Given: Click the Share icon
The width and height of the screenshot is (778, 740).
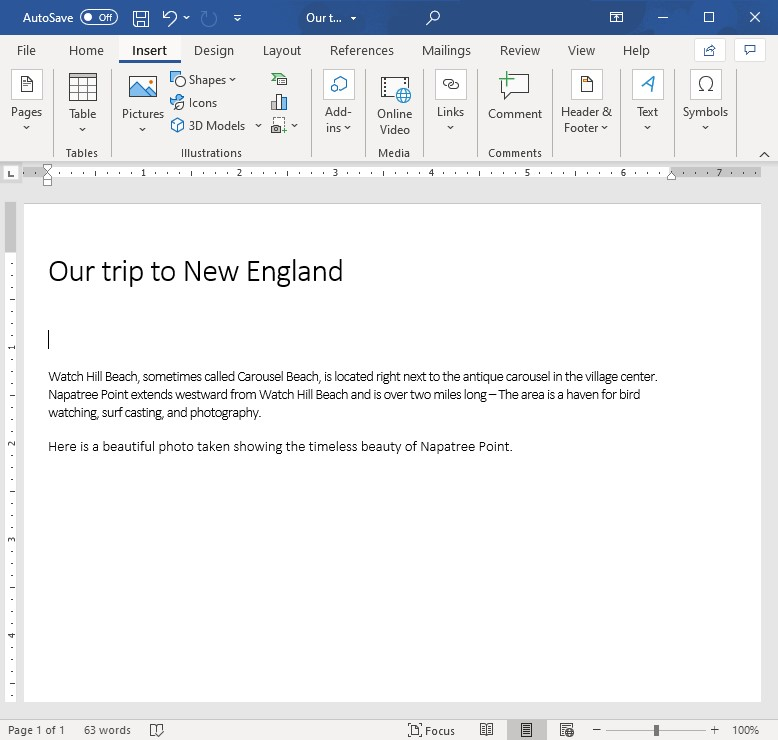Looking at the screenshot, I should (710, 50).
